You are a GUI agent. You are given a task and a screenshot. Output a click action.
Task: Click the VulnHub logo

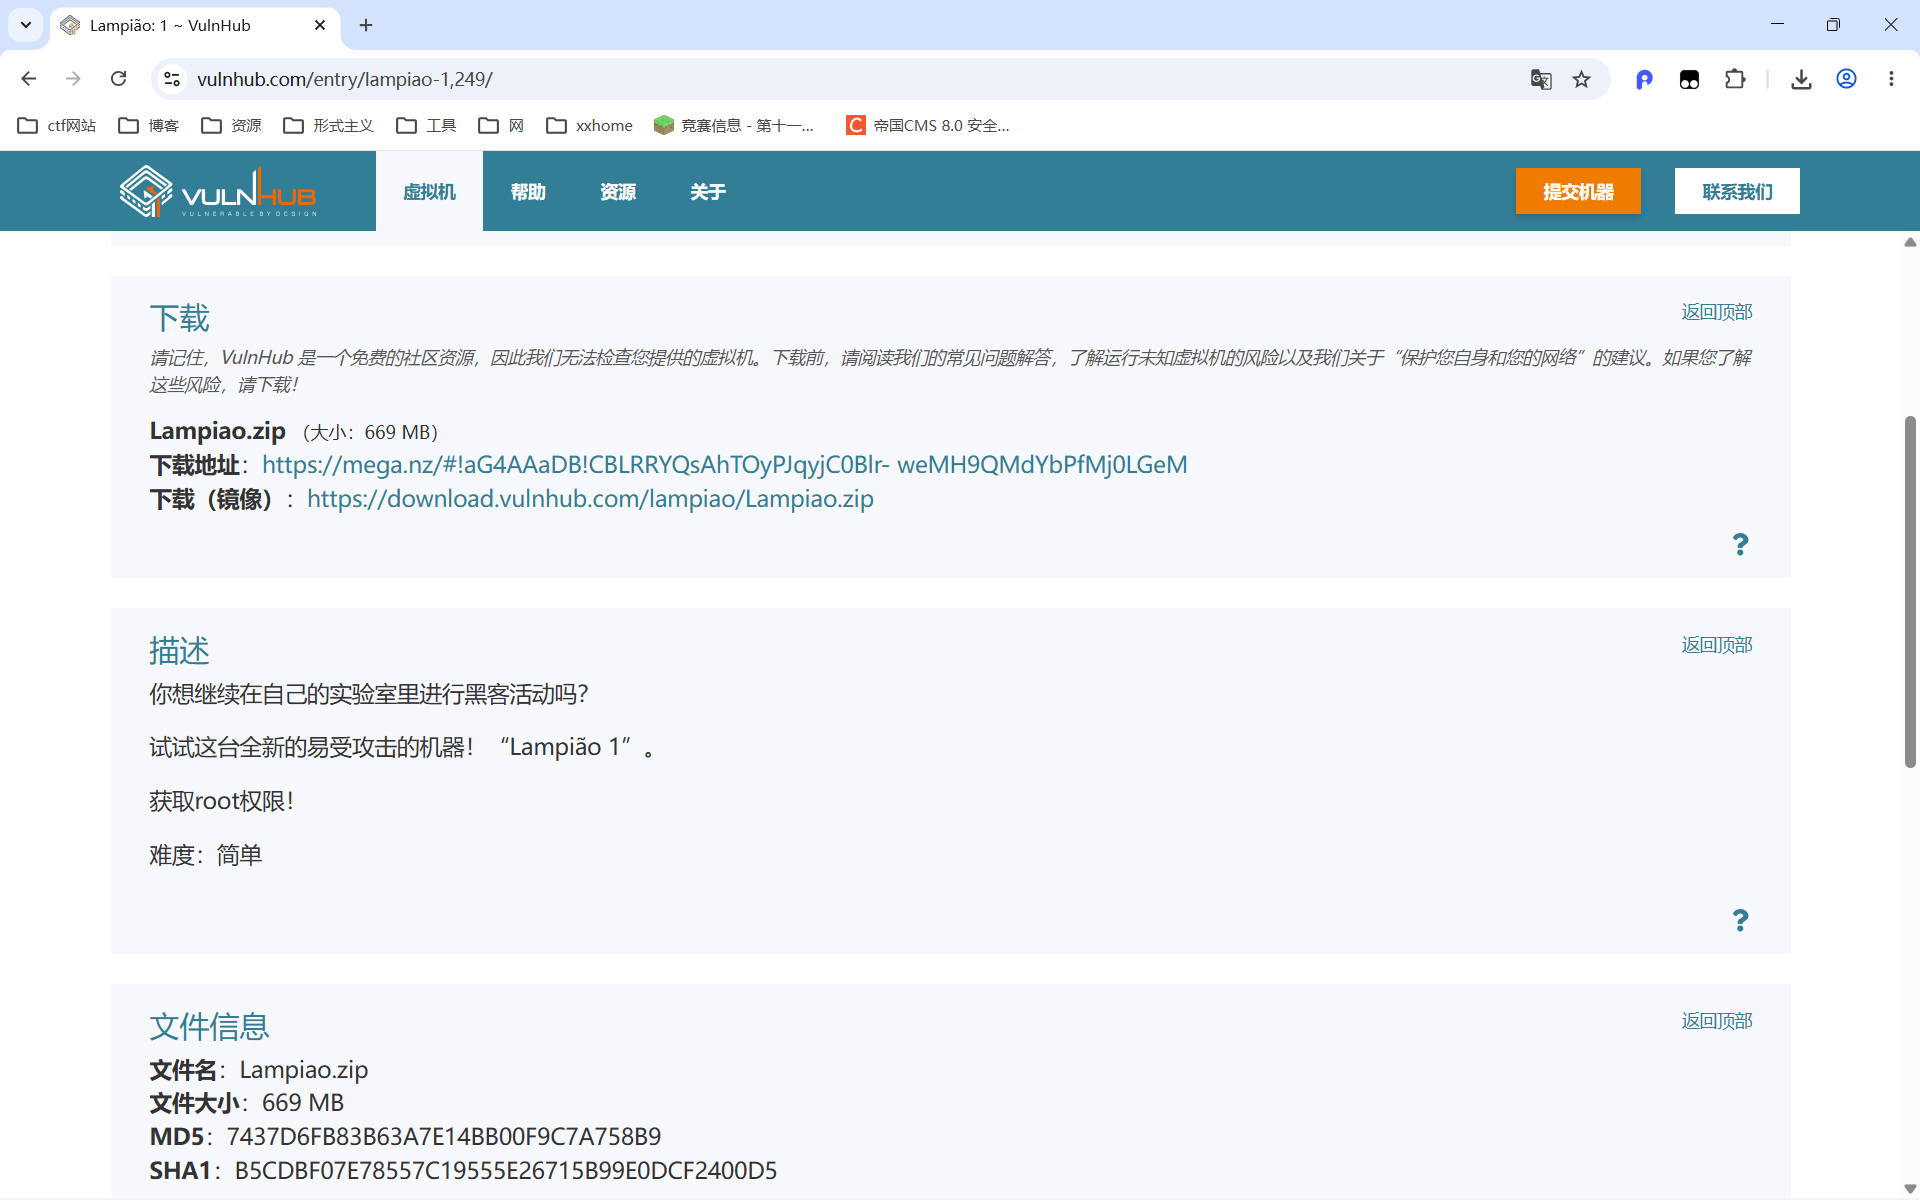[x=218, y=191]
